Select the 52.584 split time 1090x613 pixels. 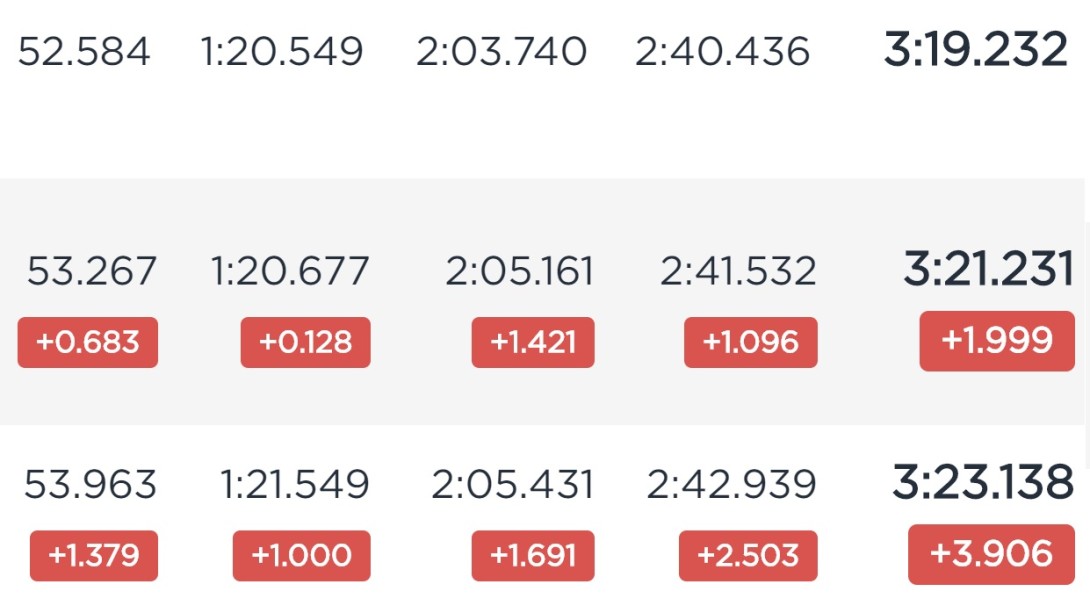84,51
